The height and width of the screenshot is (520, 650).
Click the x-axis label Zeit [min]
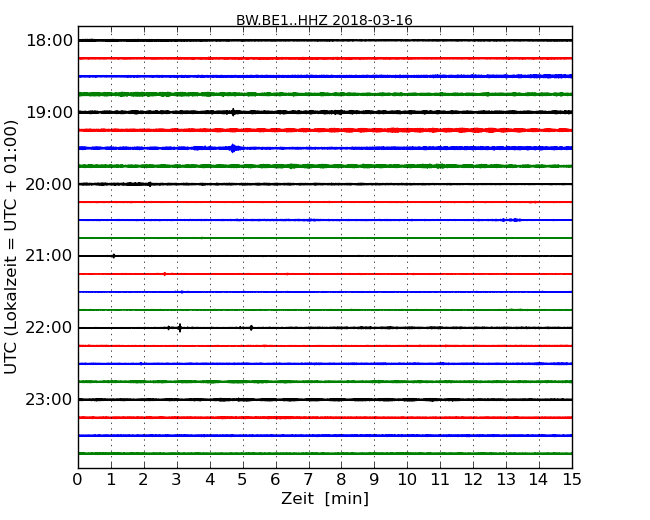325,498
